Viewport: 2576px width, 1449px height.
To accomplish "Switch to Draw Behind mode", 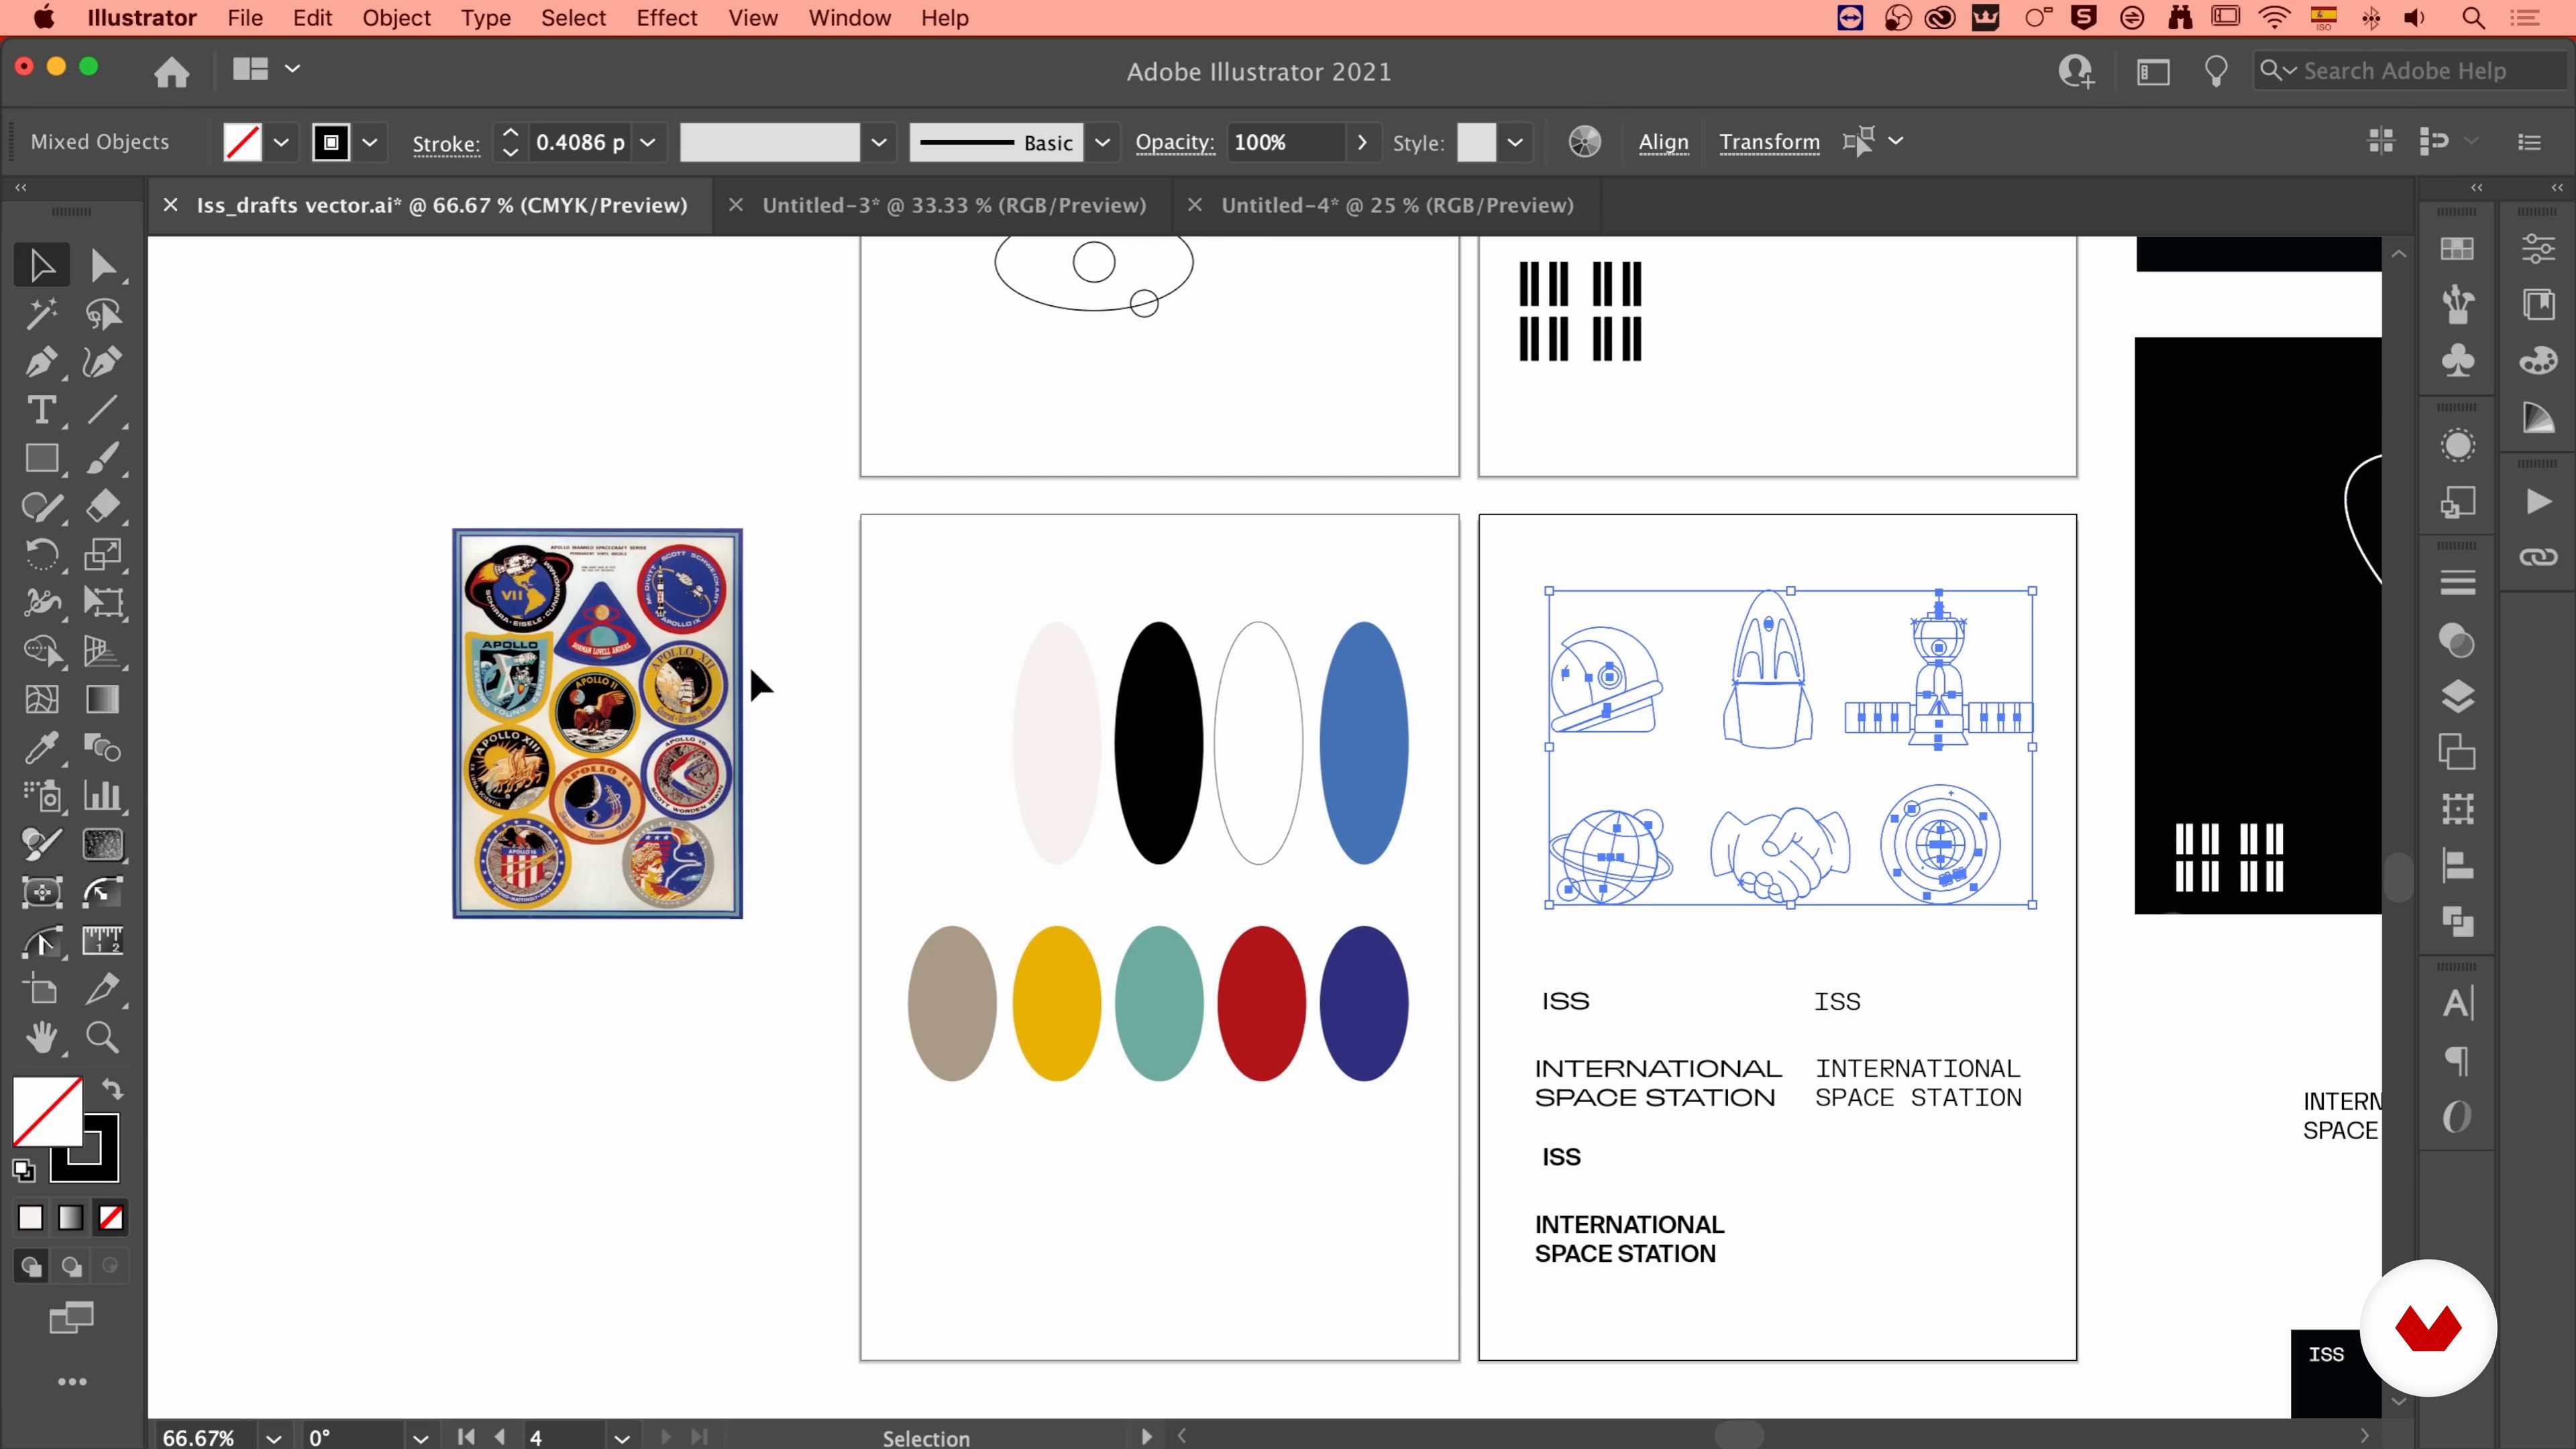I will [x=71, y=1267].
